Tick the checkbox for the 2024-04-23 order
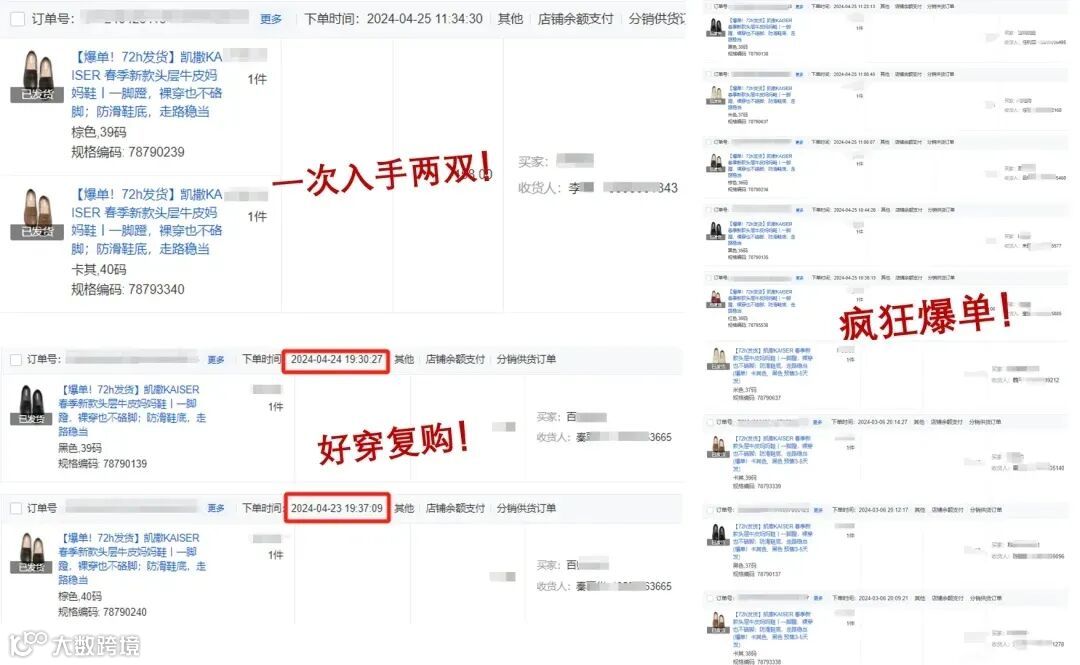Image resolution: width=1080 pixels, height=665 pixels. coord(16,509)
